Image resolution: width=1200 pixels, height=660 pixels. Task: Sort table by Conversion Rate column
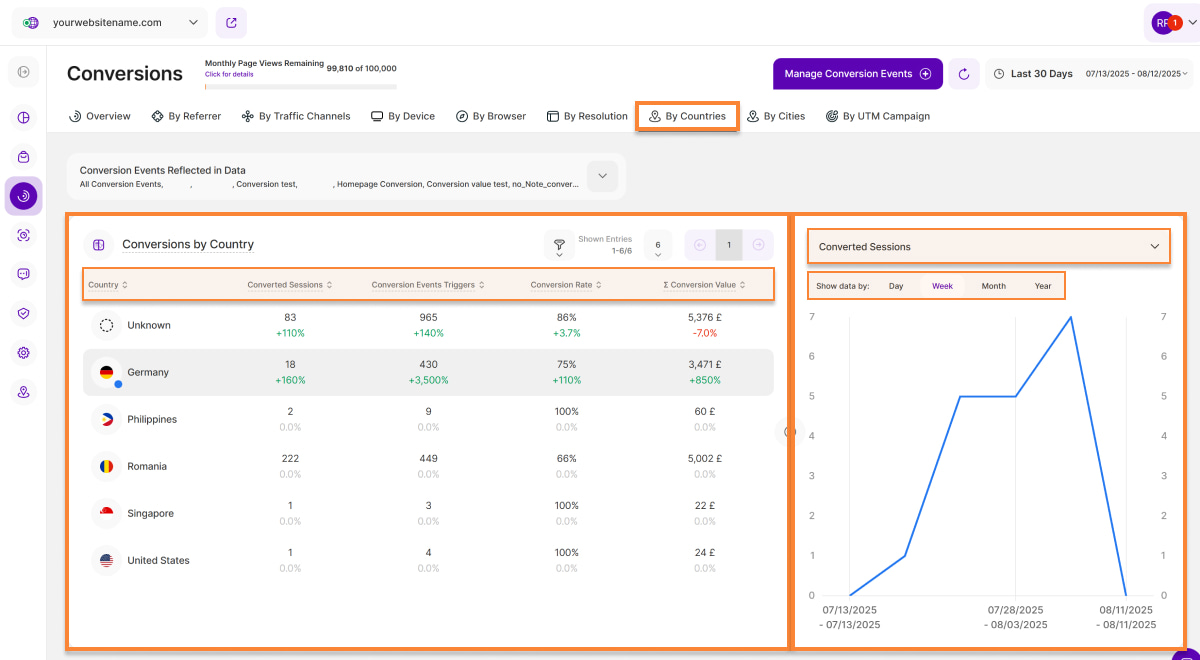(x=565, y=285)
